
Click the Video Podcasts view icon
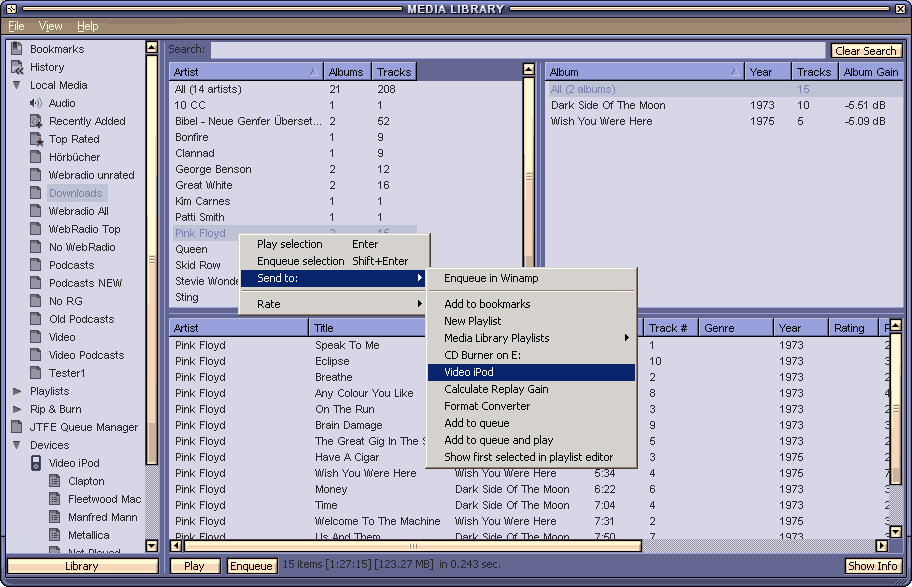click(x=35, y=355)
